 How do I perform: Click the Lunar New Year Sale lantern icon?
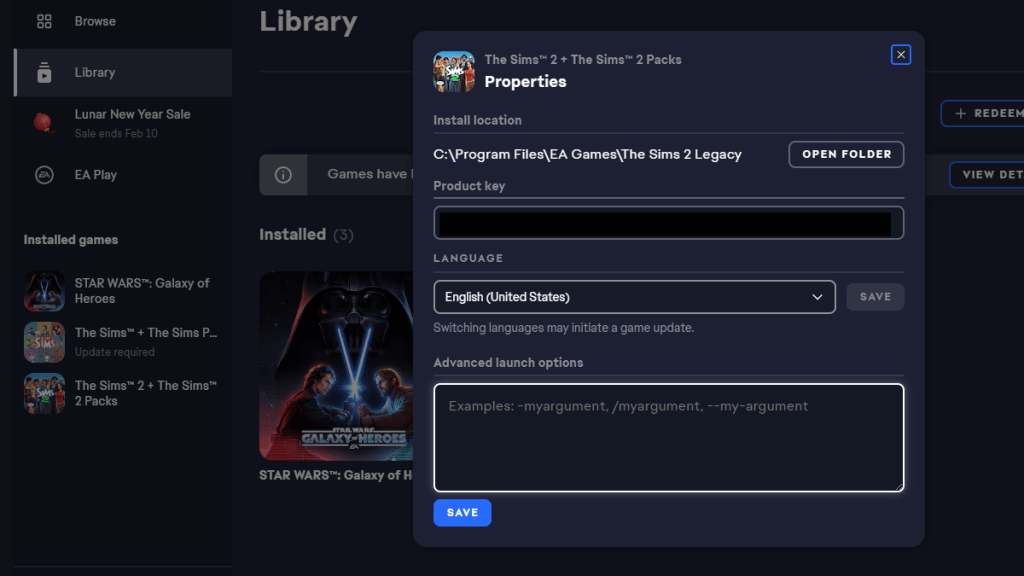pyautogui.click(x=44, y=122)
